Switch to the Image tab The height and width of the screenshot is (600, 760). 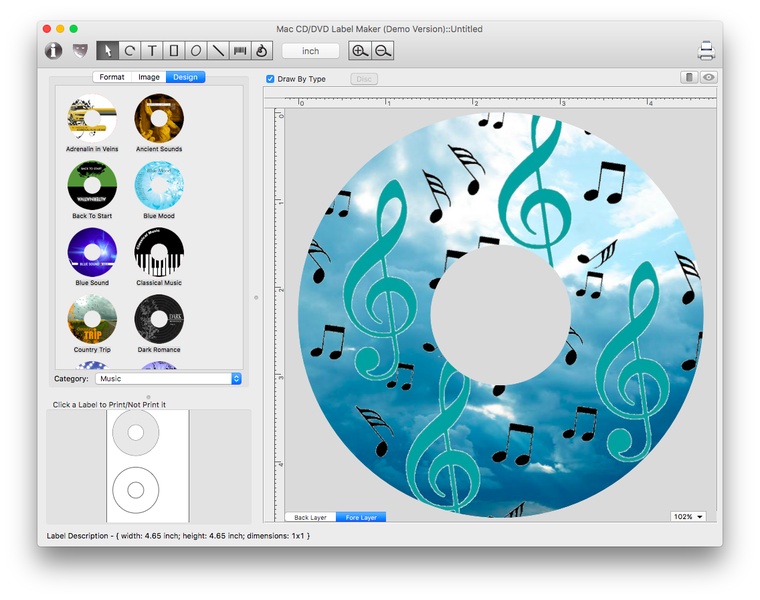(149, 77)
